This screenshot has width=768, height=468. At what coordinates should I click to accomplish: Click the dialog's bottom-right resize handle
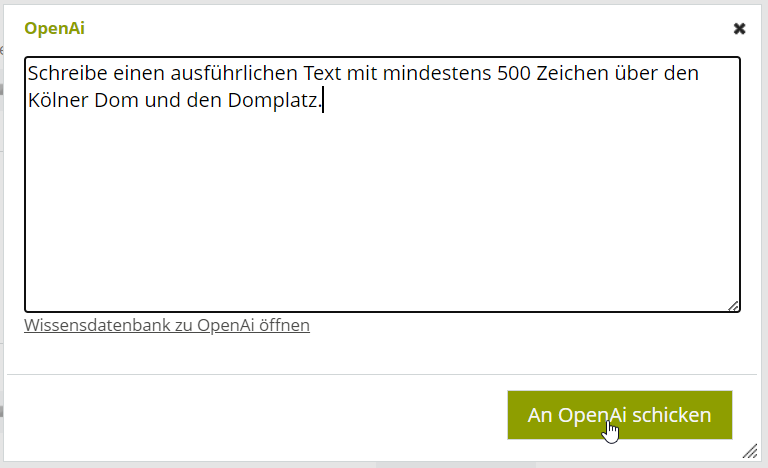(x=750, y=452)
